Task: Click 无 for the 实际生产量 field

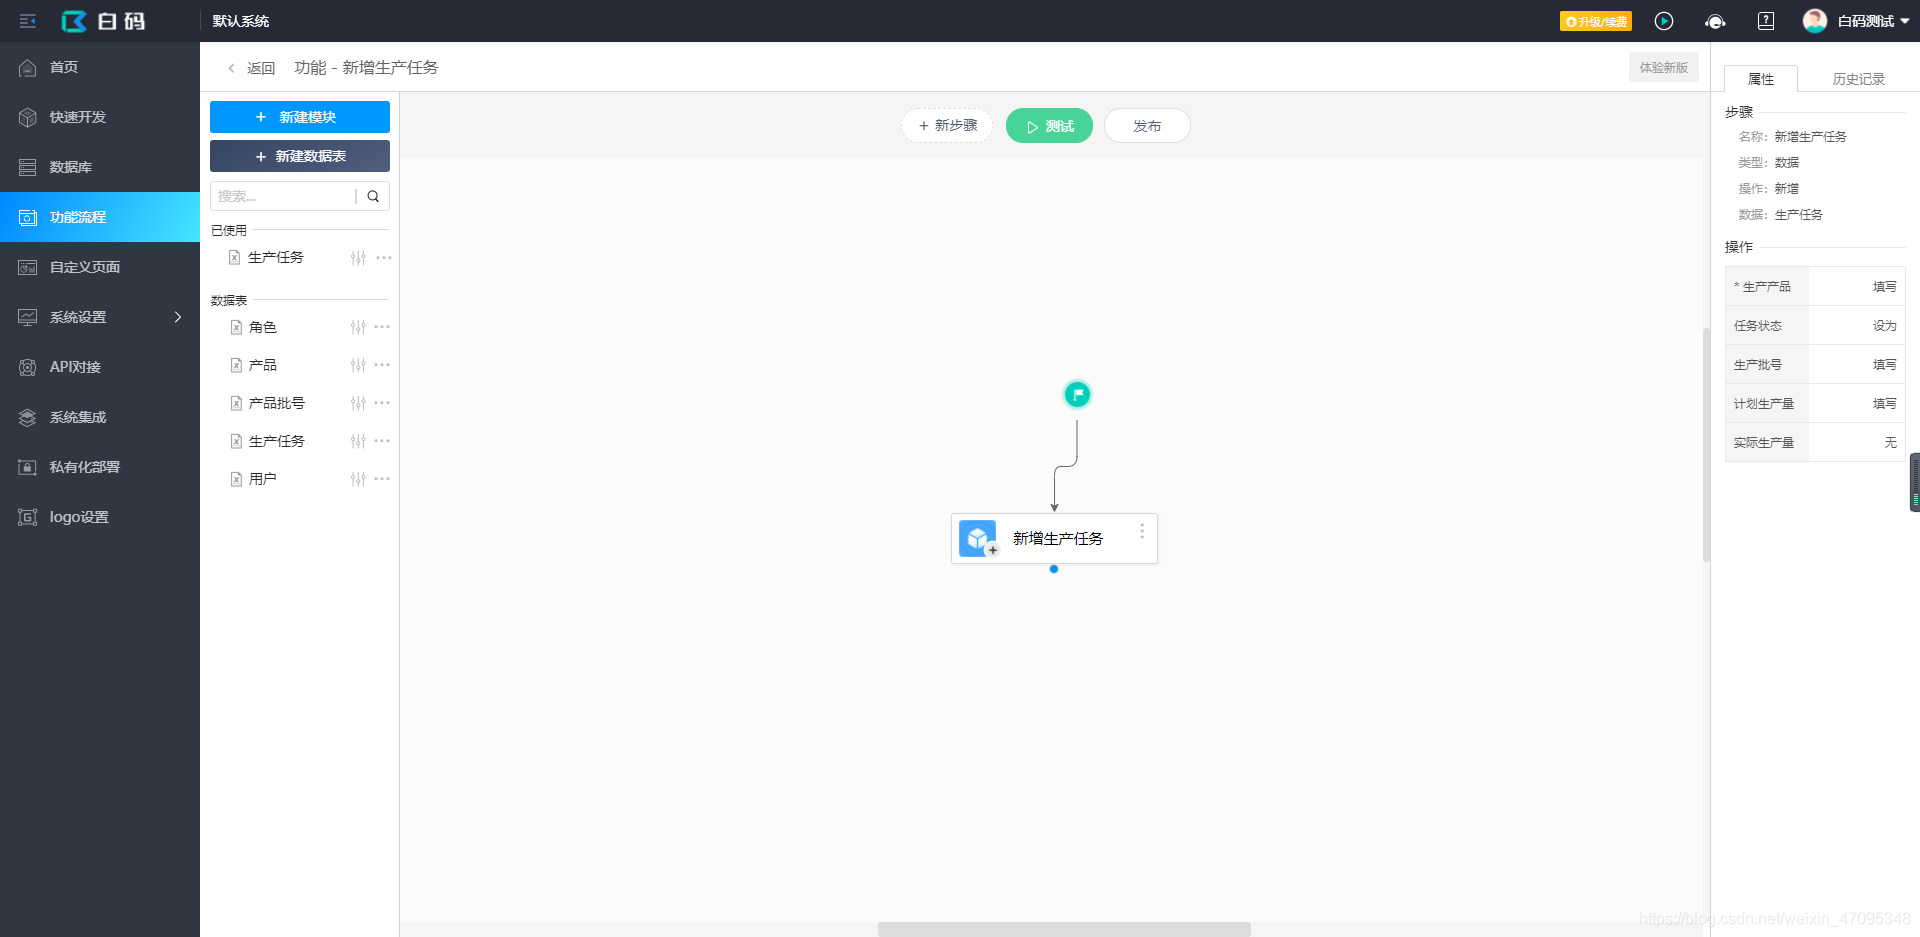Action: (1890, 443)
